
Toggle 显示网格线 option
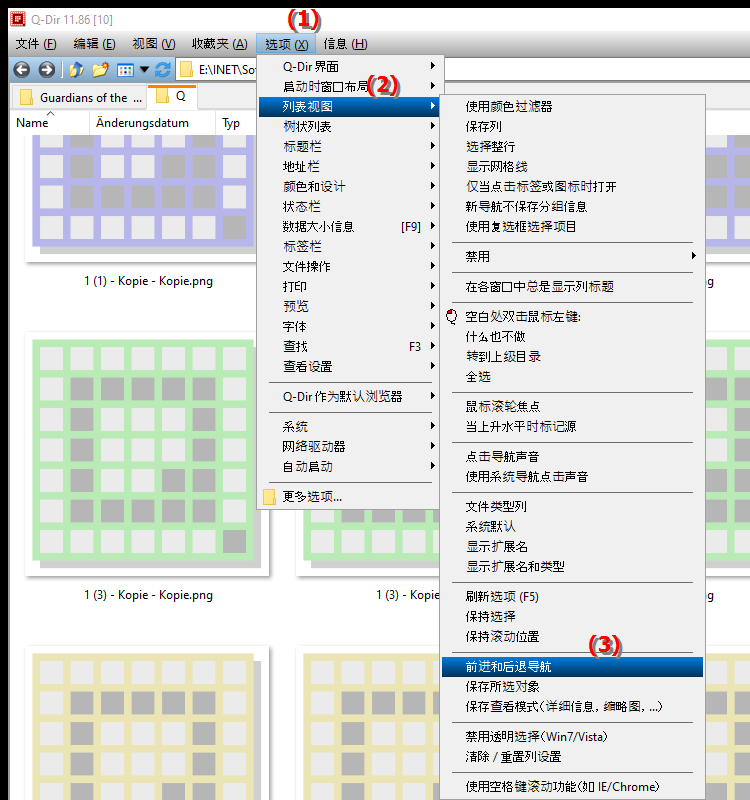tap(572, 166)
